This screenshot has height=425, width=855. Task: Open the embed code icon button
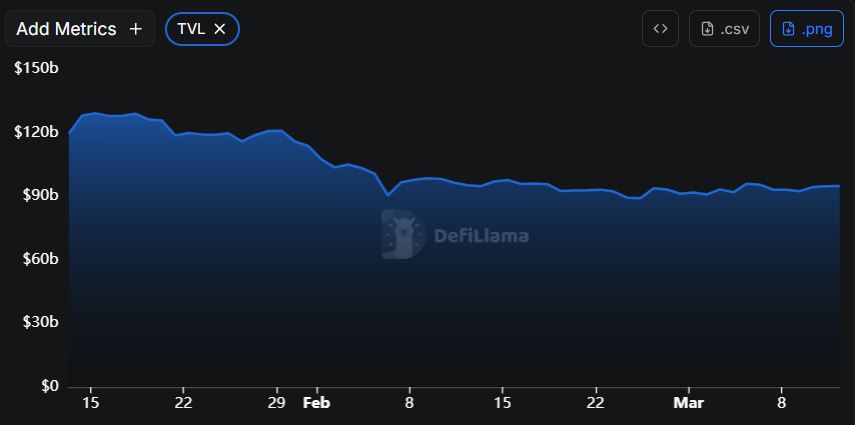click(660, 29)
